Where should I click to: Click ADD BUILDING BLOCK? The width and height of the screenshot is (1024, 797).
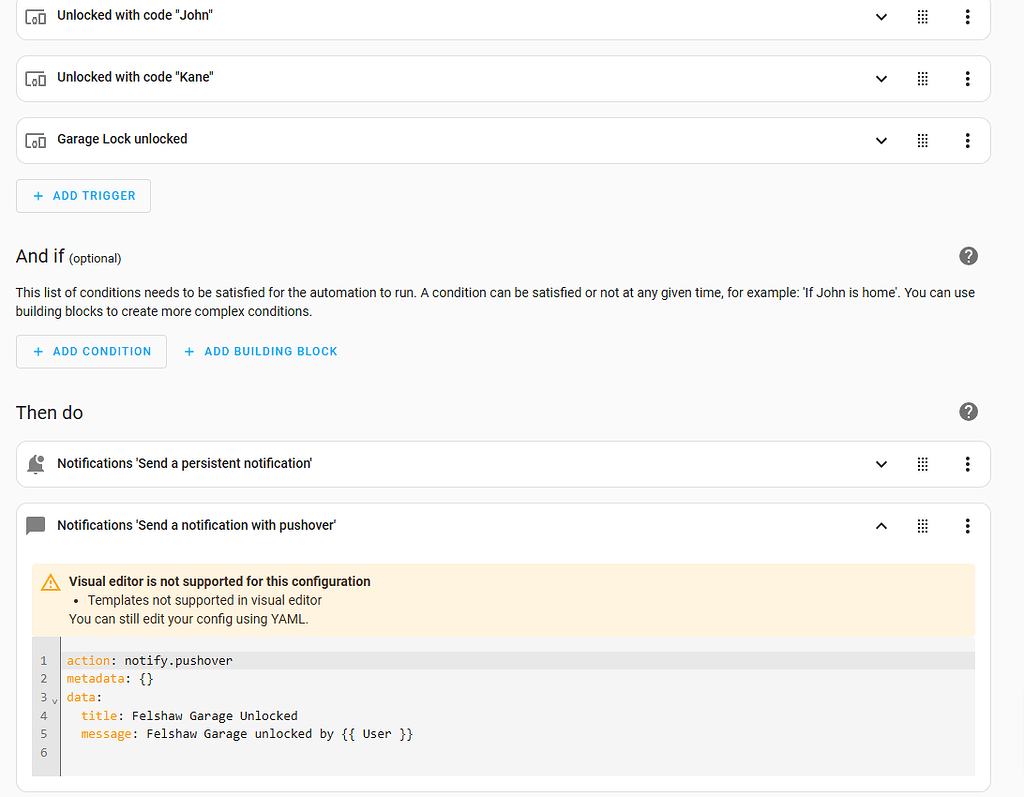pyautogui.click(x=260, y=351)
